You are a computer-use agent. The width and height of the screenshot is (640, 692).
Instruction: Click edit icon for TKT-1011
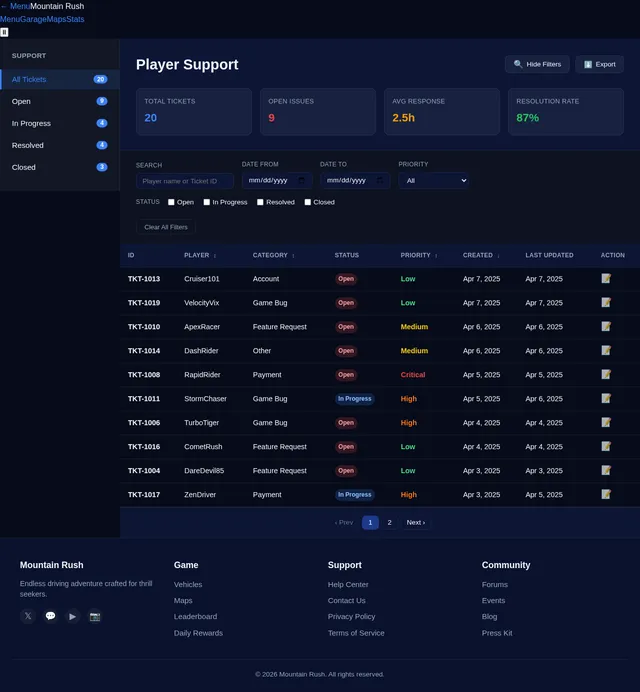click(x=606, y=398)
